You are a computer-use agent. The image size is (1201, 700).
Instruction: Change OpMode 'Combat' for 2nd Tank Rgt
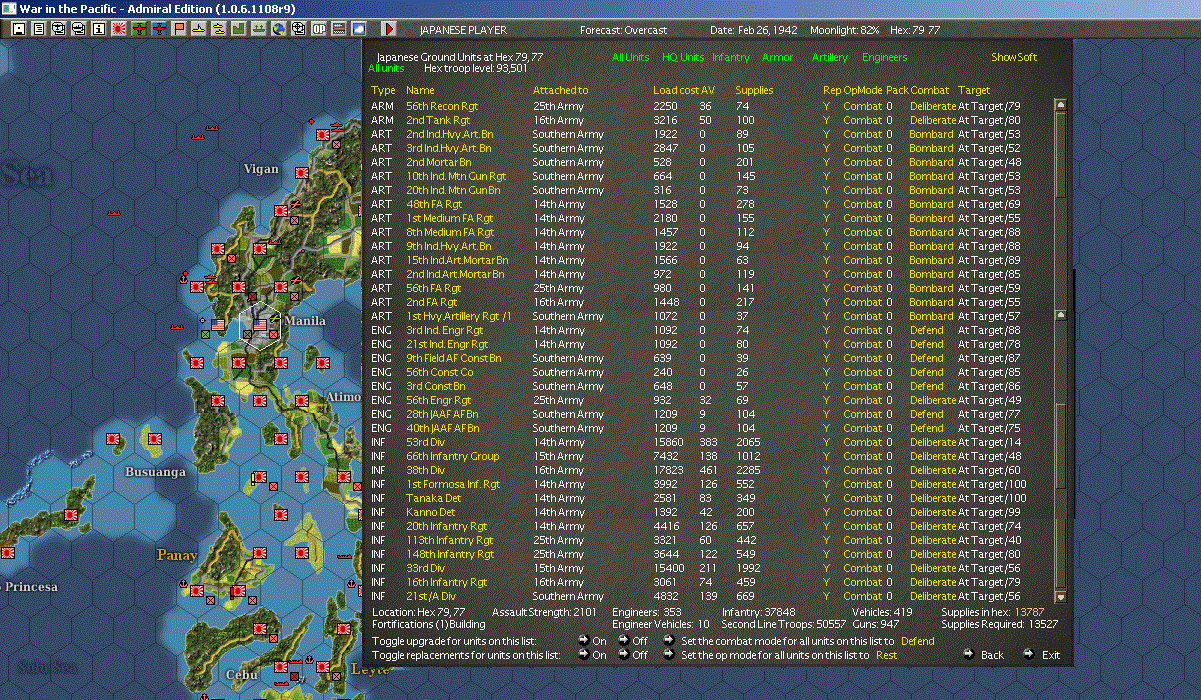(x=862, y=120)
